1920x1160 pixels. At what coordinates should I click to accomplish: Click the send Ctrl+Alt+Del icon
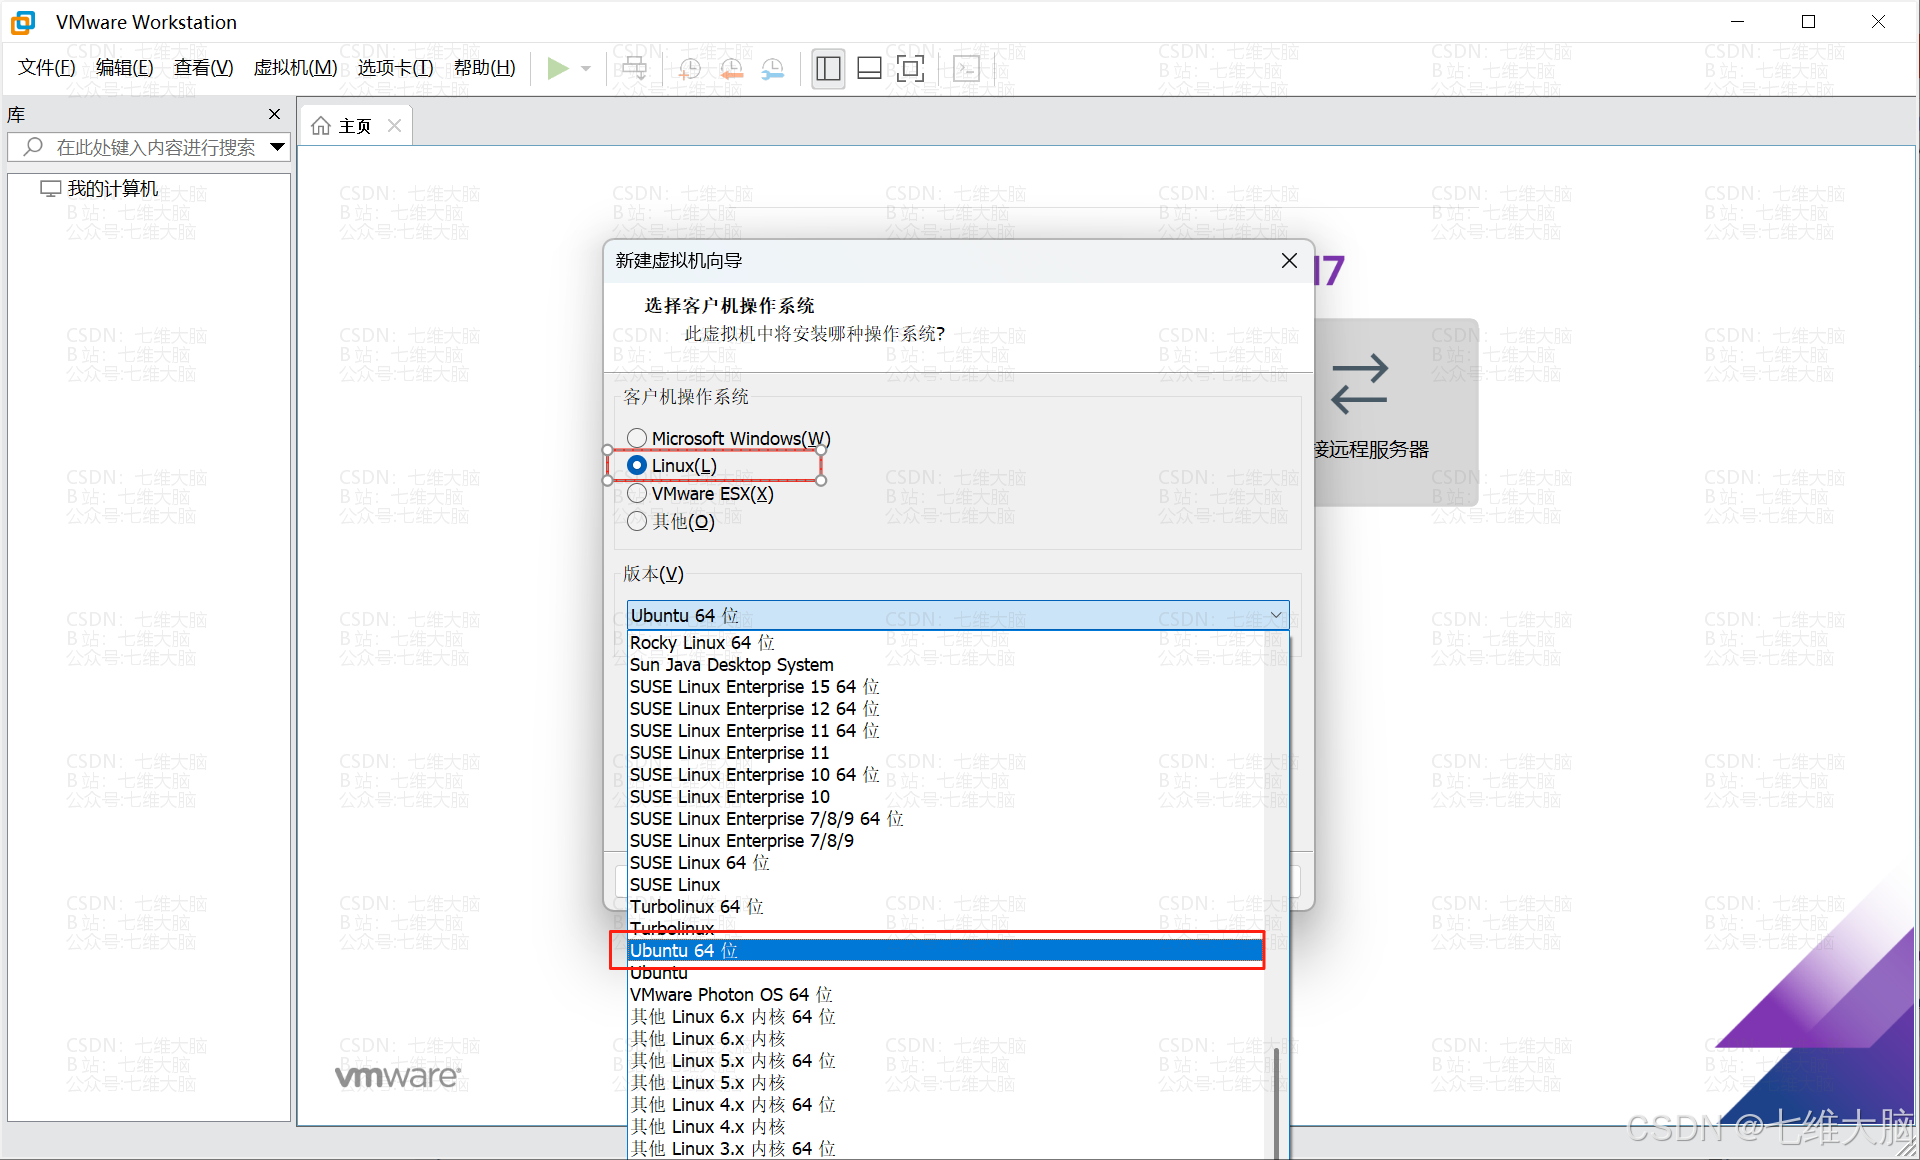(634, 68)
